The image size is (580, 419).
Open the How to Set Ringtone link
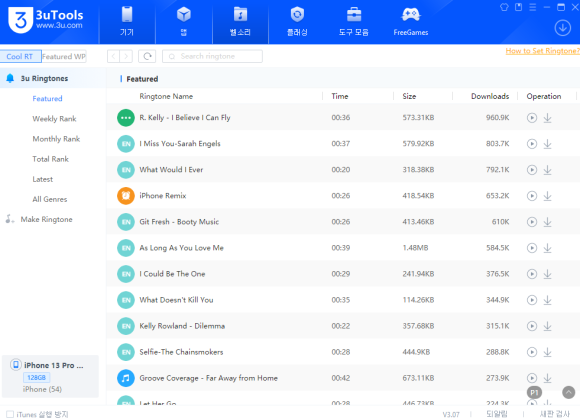[543, 51]
